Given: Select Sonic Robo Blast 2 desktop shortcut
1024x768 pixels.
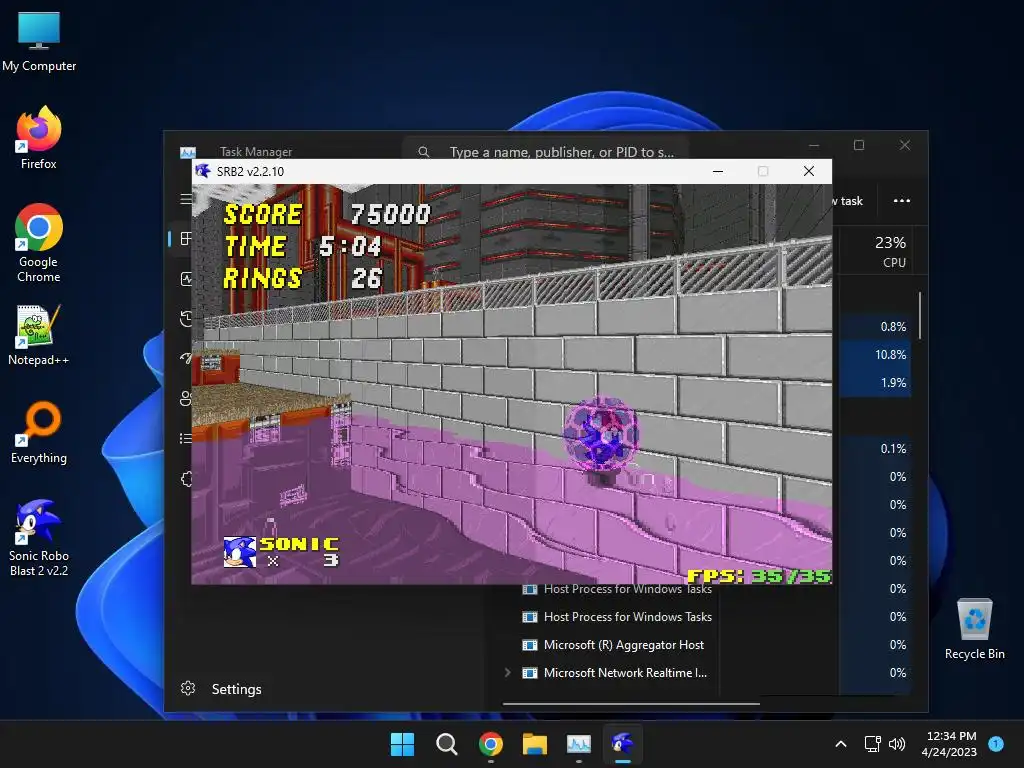Looking at the screenshot, I should click(x=39, y=538).
